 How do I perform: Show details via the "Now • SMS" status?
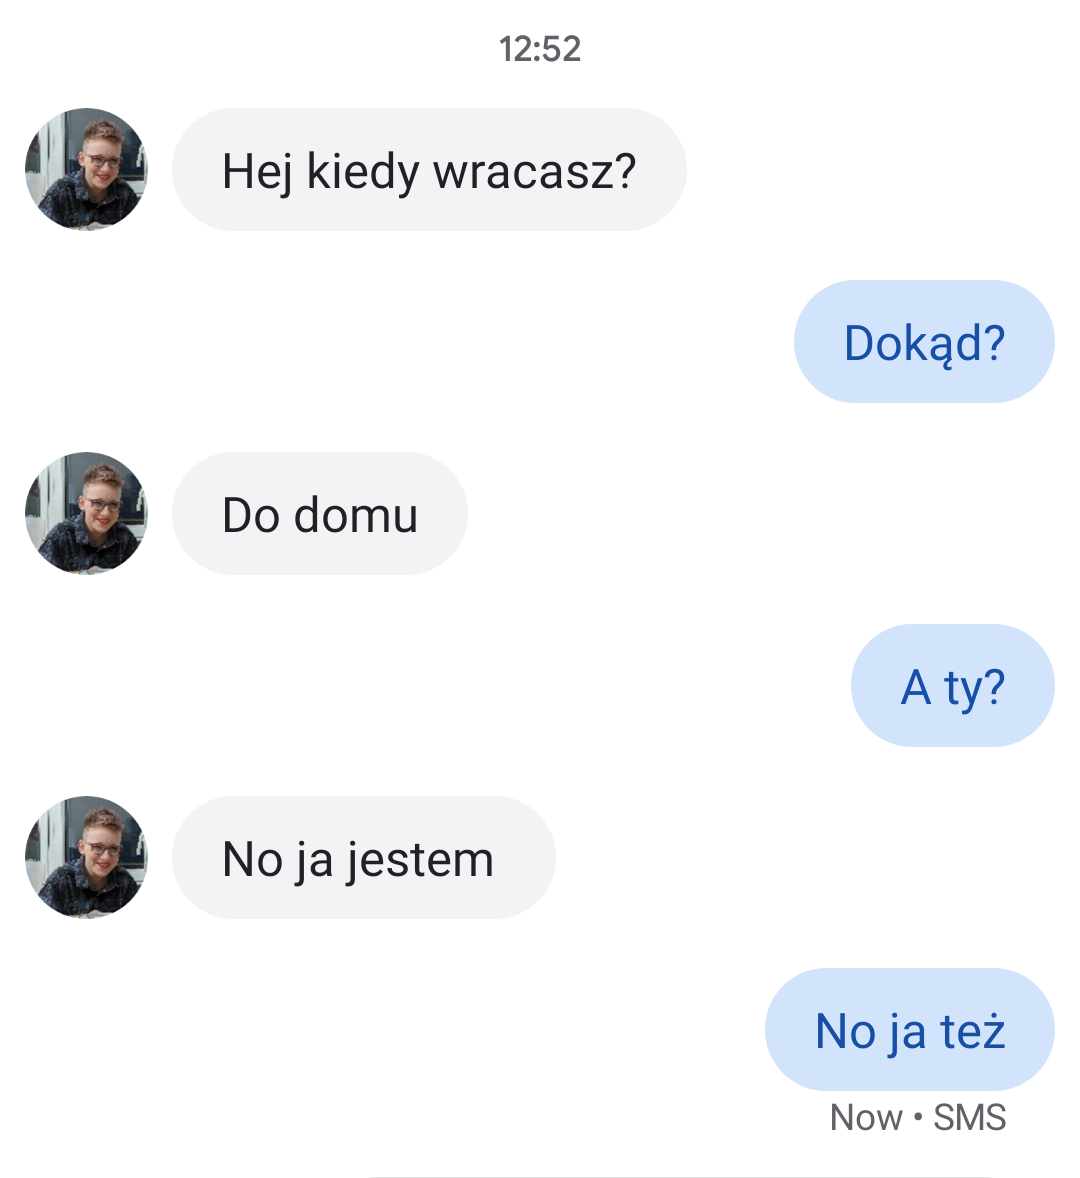pyautogui.click(x=918, y=1117)
